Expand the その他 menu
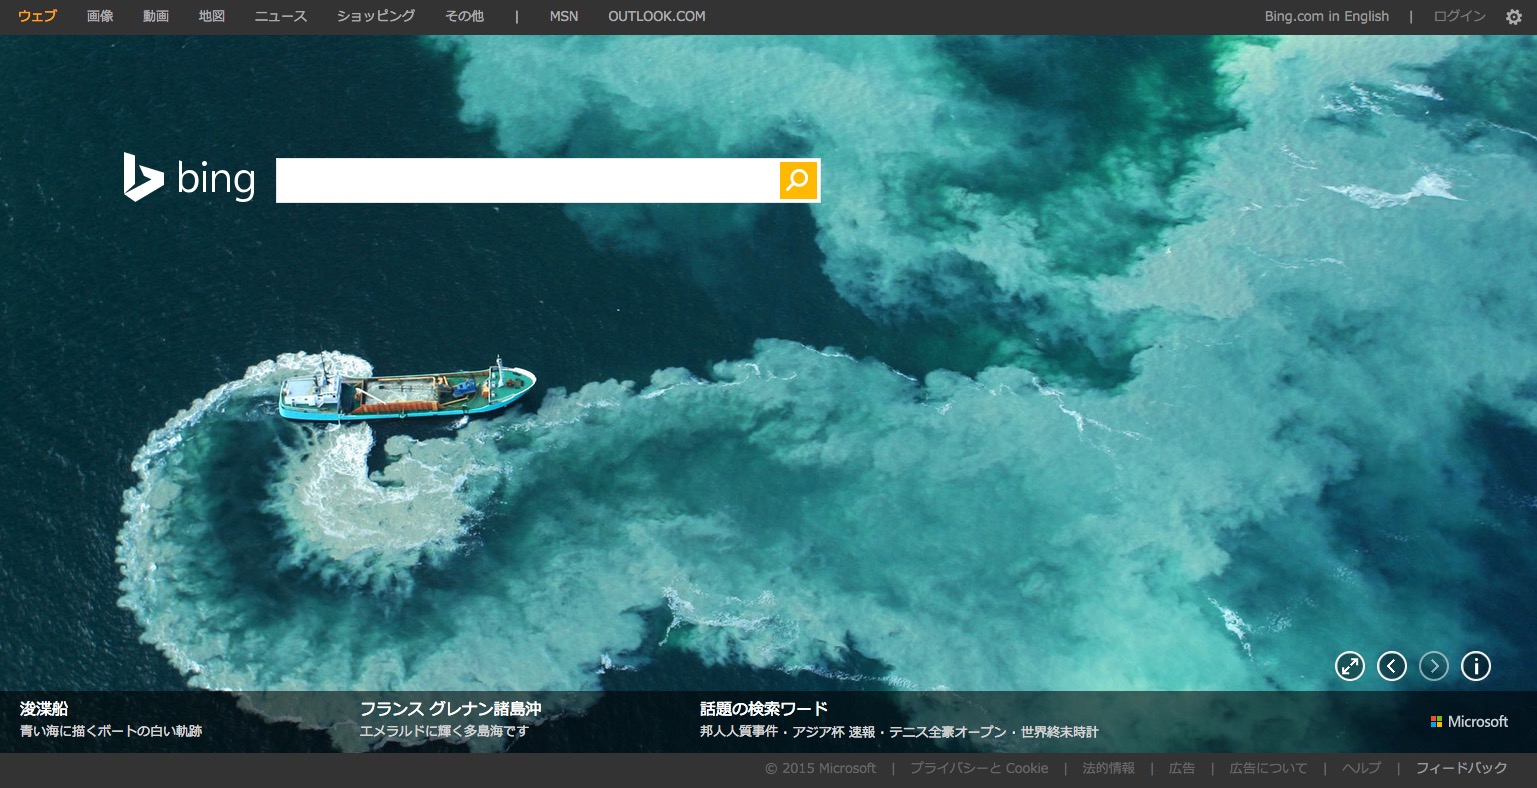Viewport: 1537px width, 788px height. 464,16
